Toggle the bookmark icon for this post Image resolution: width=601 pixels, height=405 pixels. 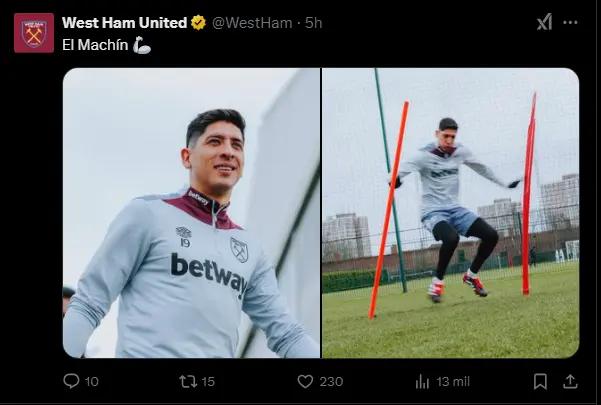click(540, 381)
